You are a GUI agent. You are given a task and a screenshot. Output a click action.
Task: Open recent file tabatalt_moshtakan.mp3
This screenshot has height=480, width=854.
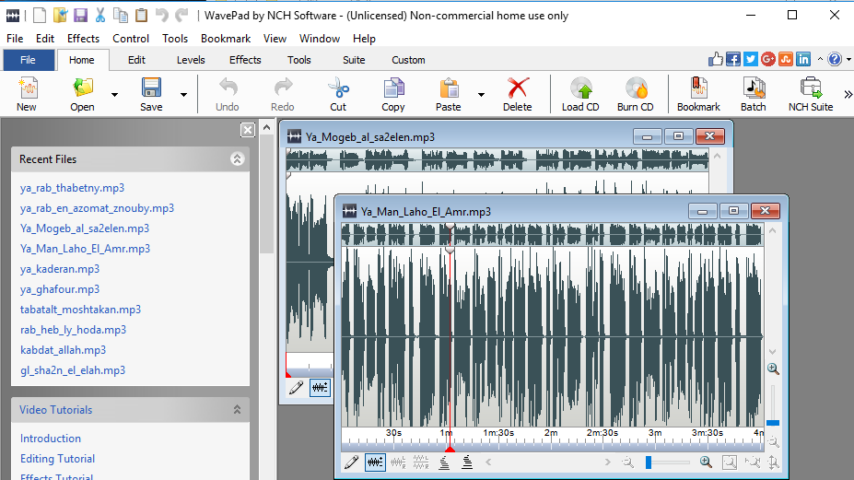(81, 309)
